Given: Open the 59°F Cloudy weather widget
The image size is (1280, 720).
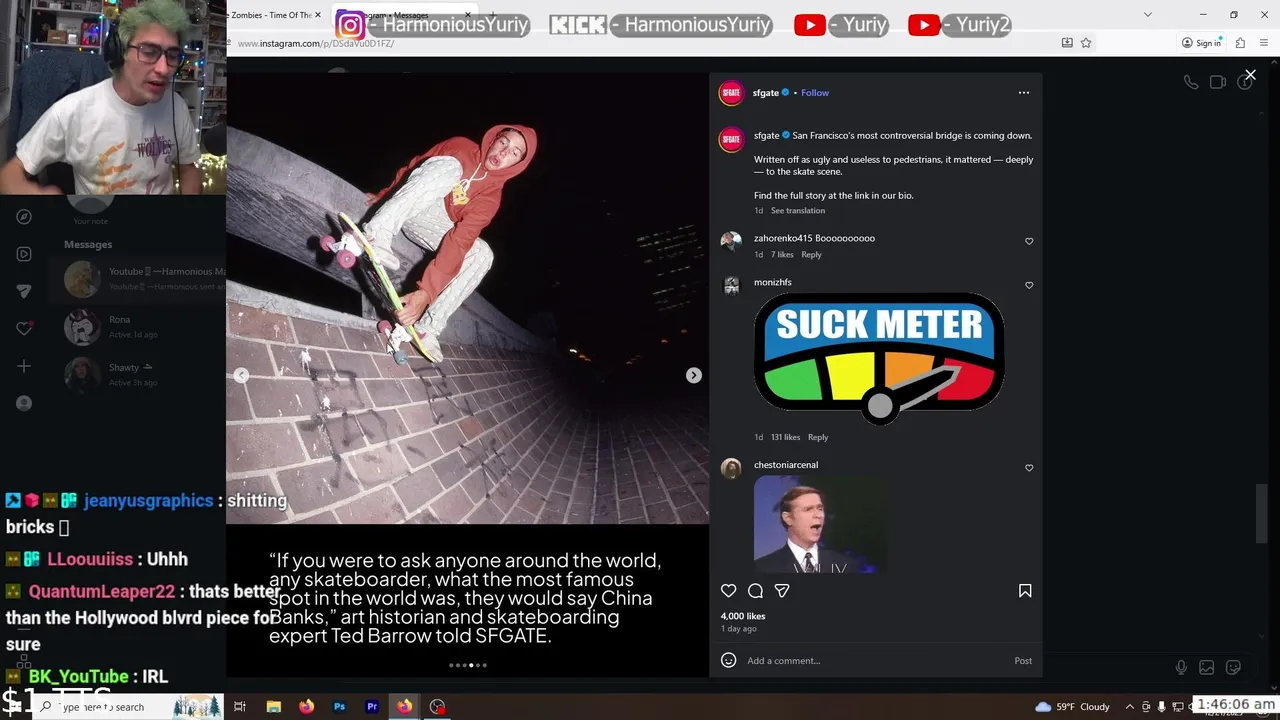Looking at the screenshot, I should 1073,707.
